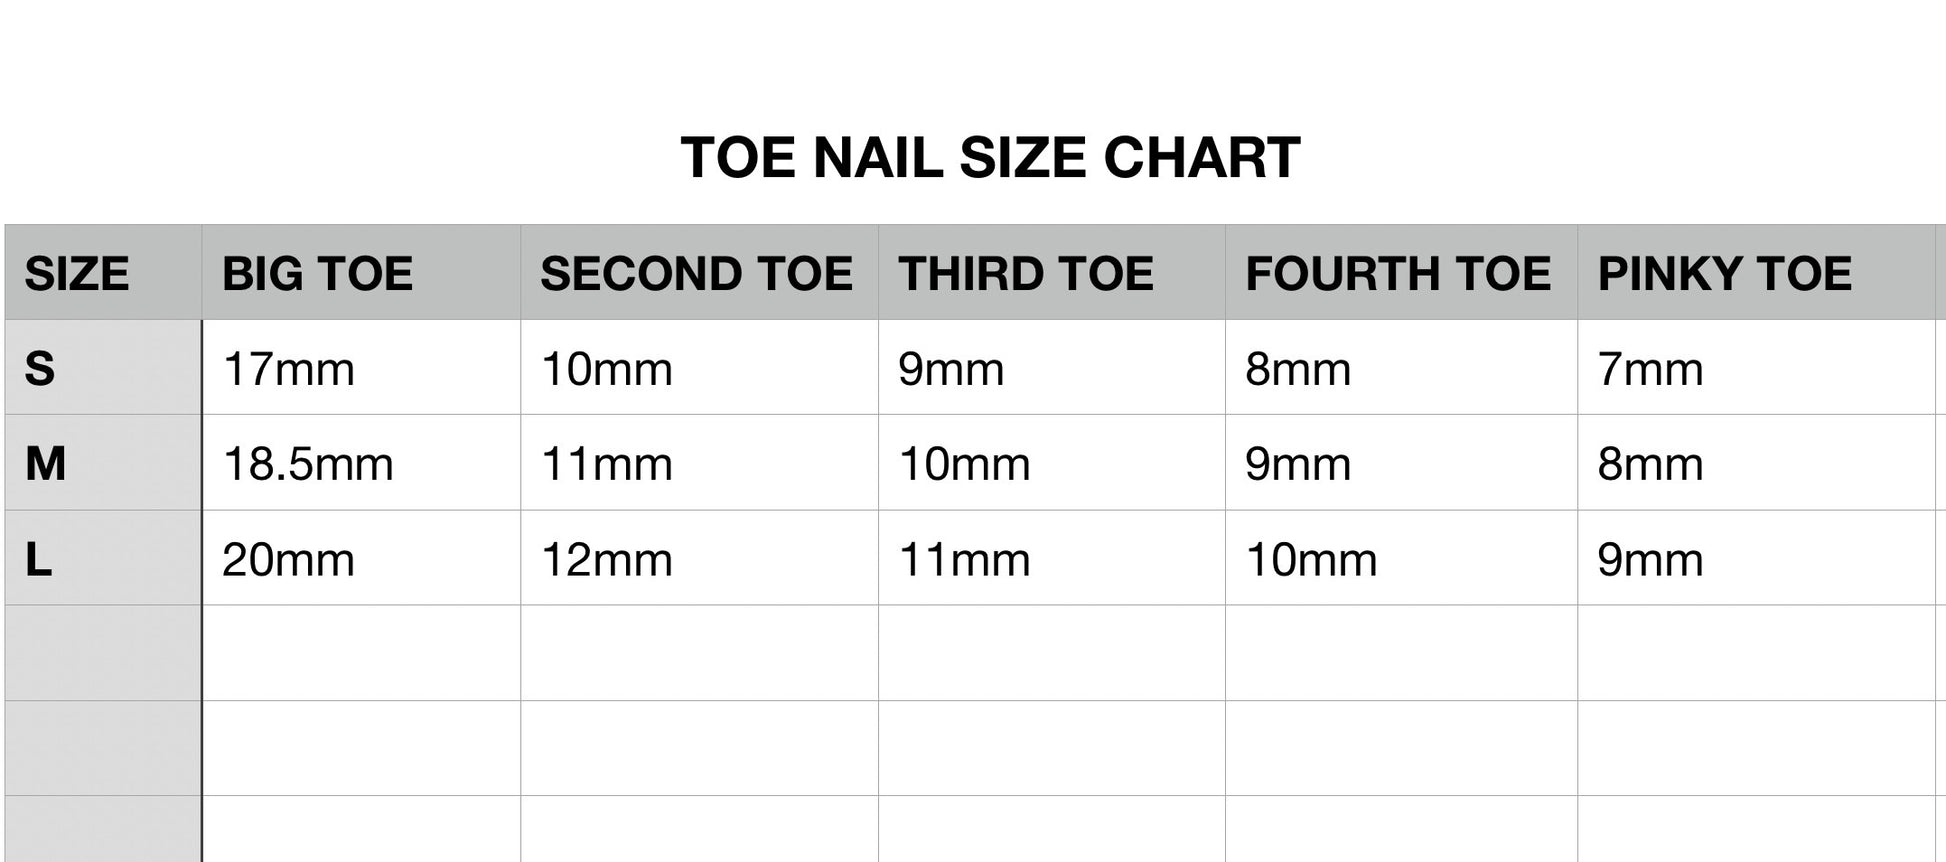Click size M second toe 11mm cell

(x=698, y=463)
